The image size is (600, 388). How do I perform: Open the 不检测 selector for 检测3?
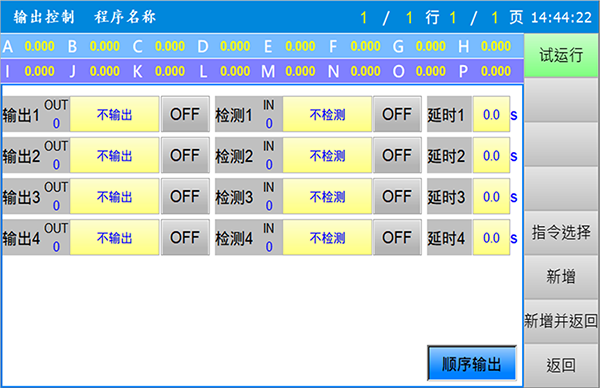click(327, 196)
